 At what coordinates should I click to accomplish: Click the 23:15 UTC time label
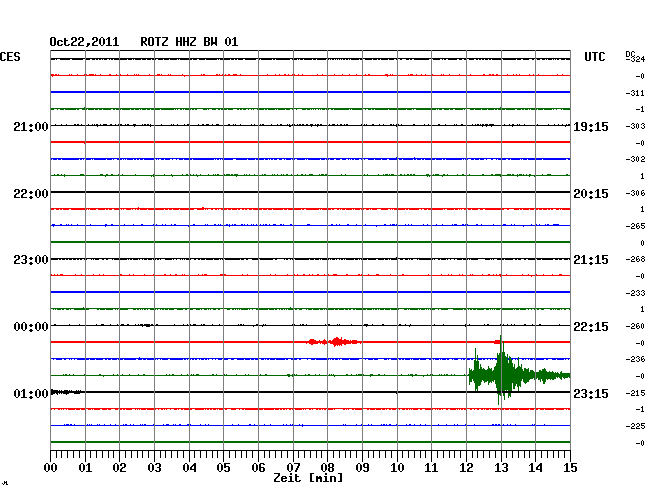591,393
